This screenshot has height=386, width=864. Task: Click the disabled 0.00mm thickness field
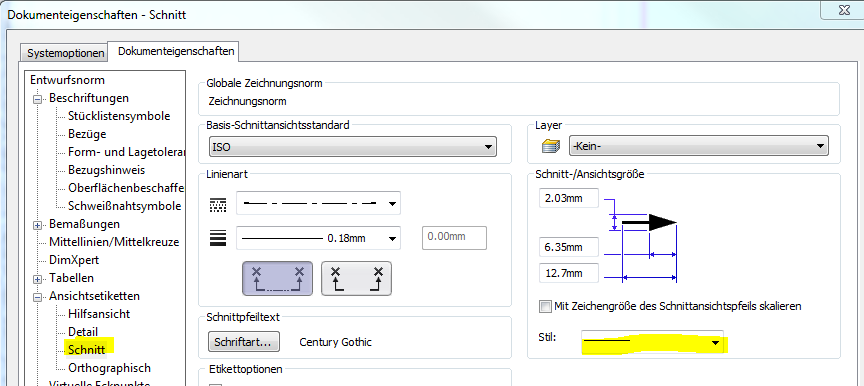tap(455, 238)
